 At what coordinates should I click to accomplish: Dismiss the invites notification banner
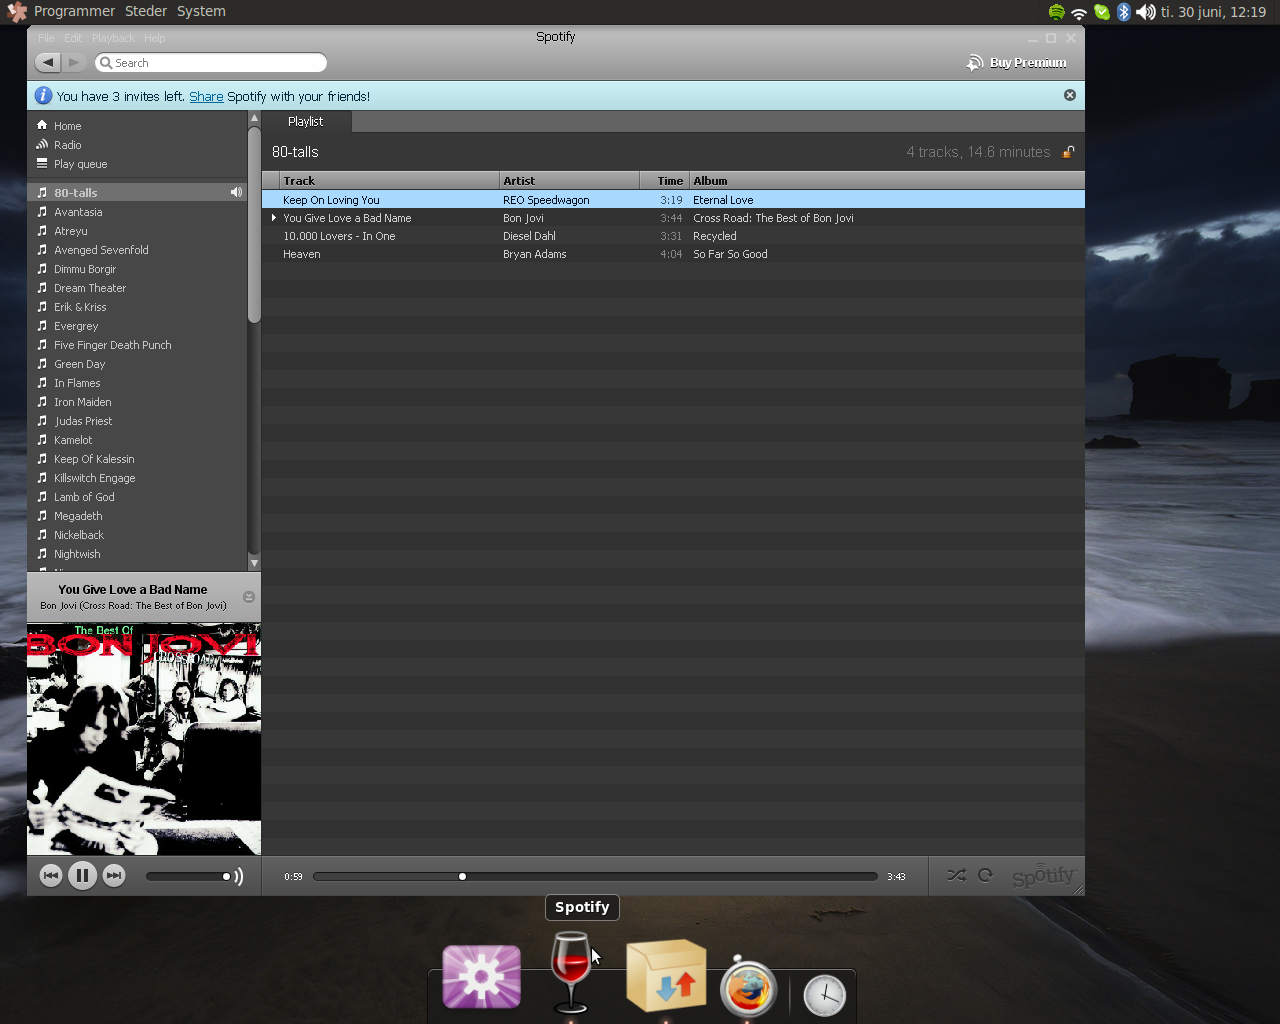tap(1070, 95)
